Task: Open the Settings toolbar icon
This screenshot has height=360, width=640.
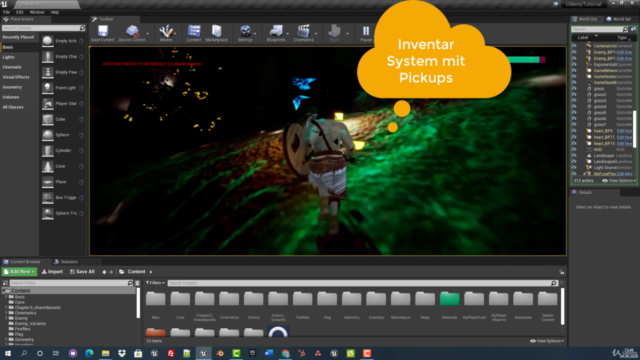Action: point(245,31)
